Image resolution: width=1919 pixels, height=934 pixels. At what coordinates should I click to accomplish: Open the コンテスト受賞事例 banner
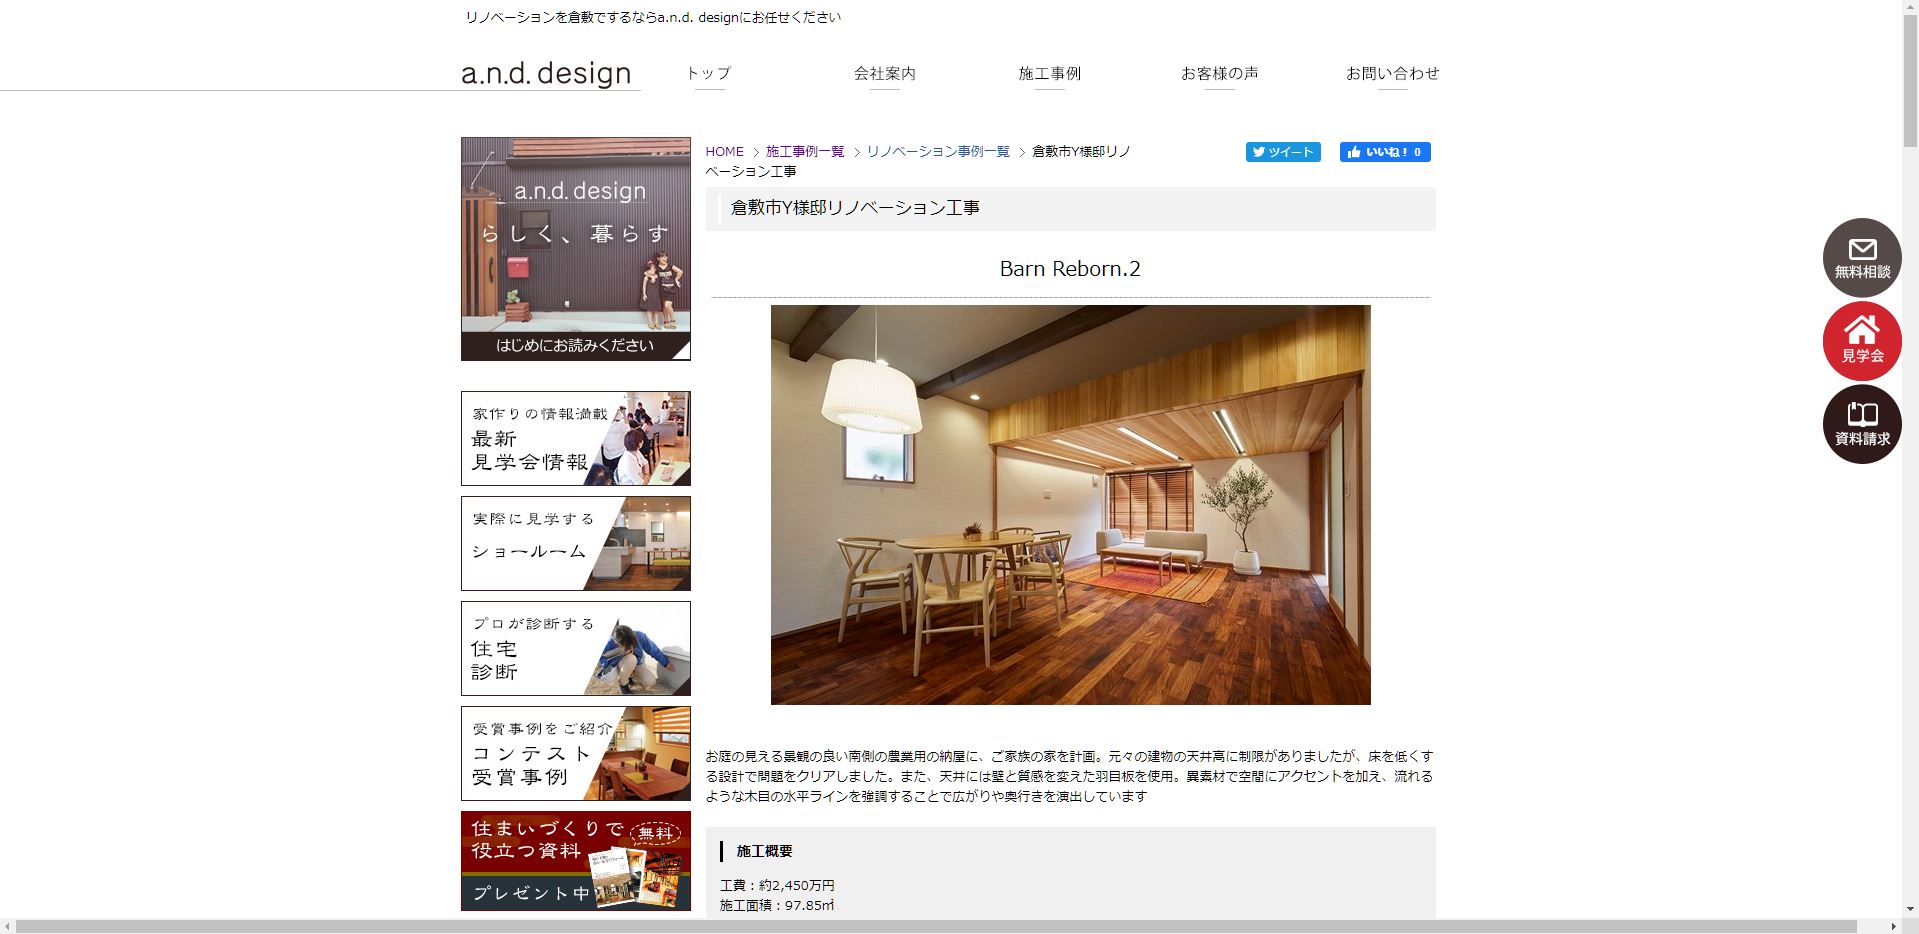pyautogui.click(x=576, y=753)
